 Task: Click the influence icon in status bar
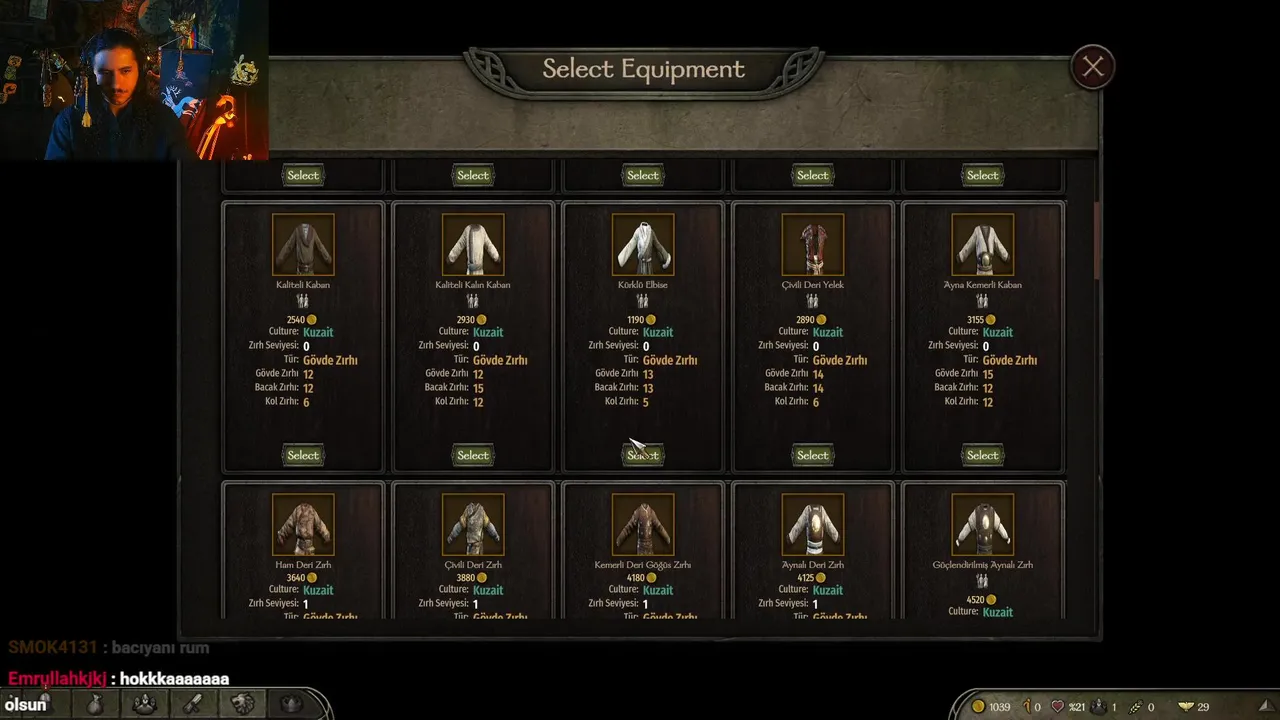1025,707
